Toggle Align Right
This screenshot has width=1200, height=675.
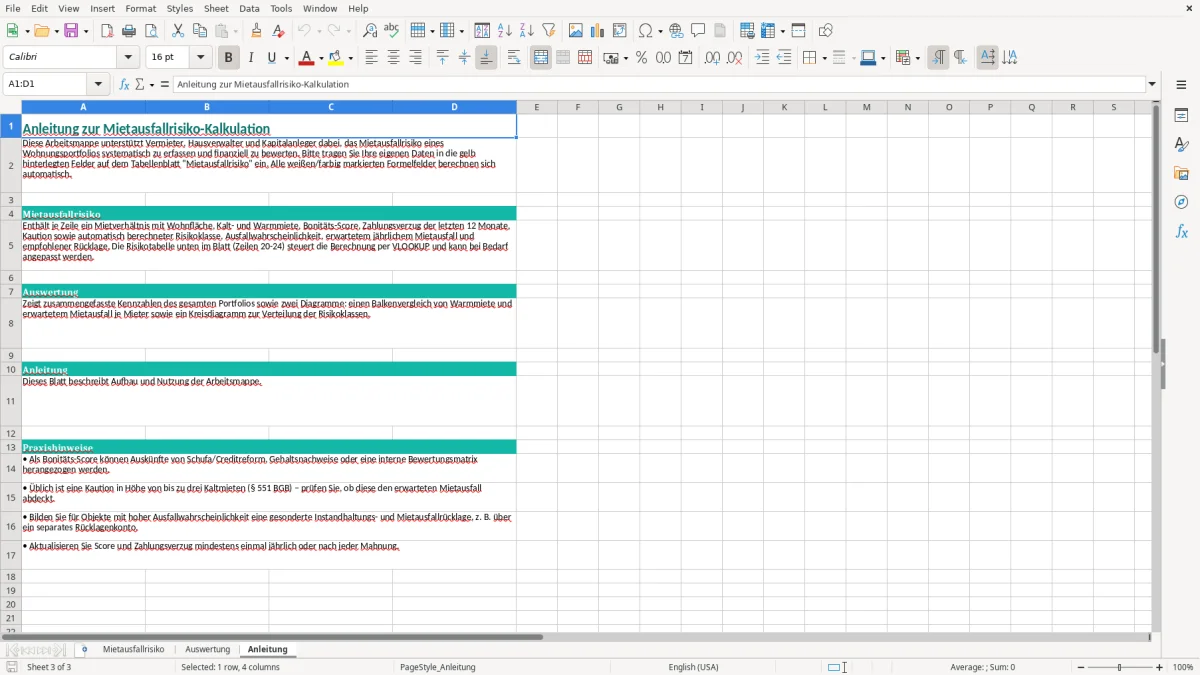coord(415,58)
